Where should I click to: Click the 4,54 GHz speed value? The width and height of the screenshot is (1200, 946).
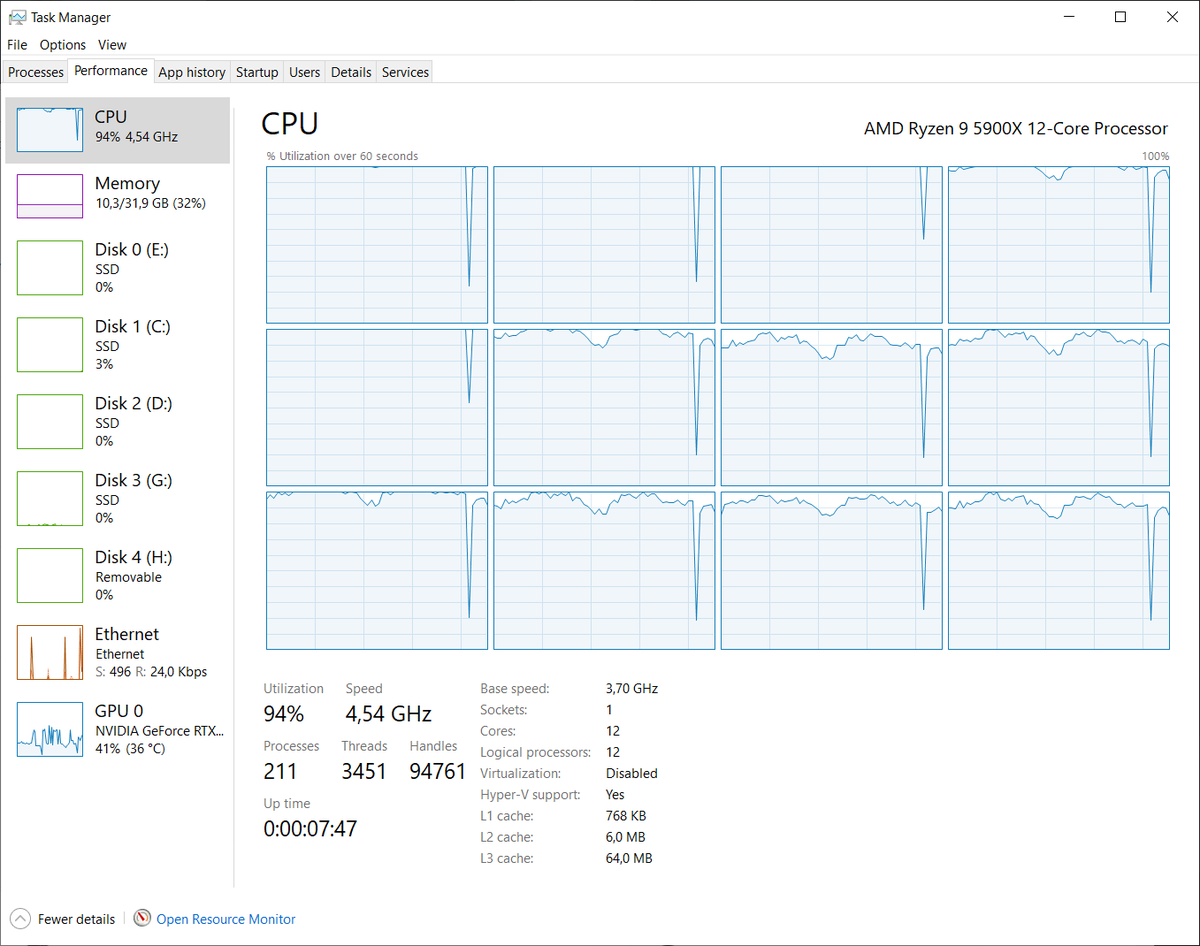point(388,714)
